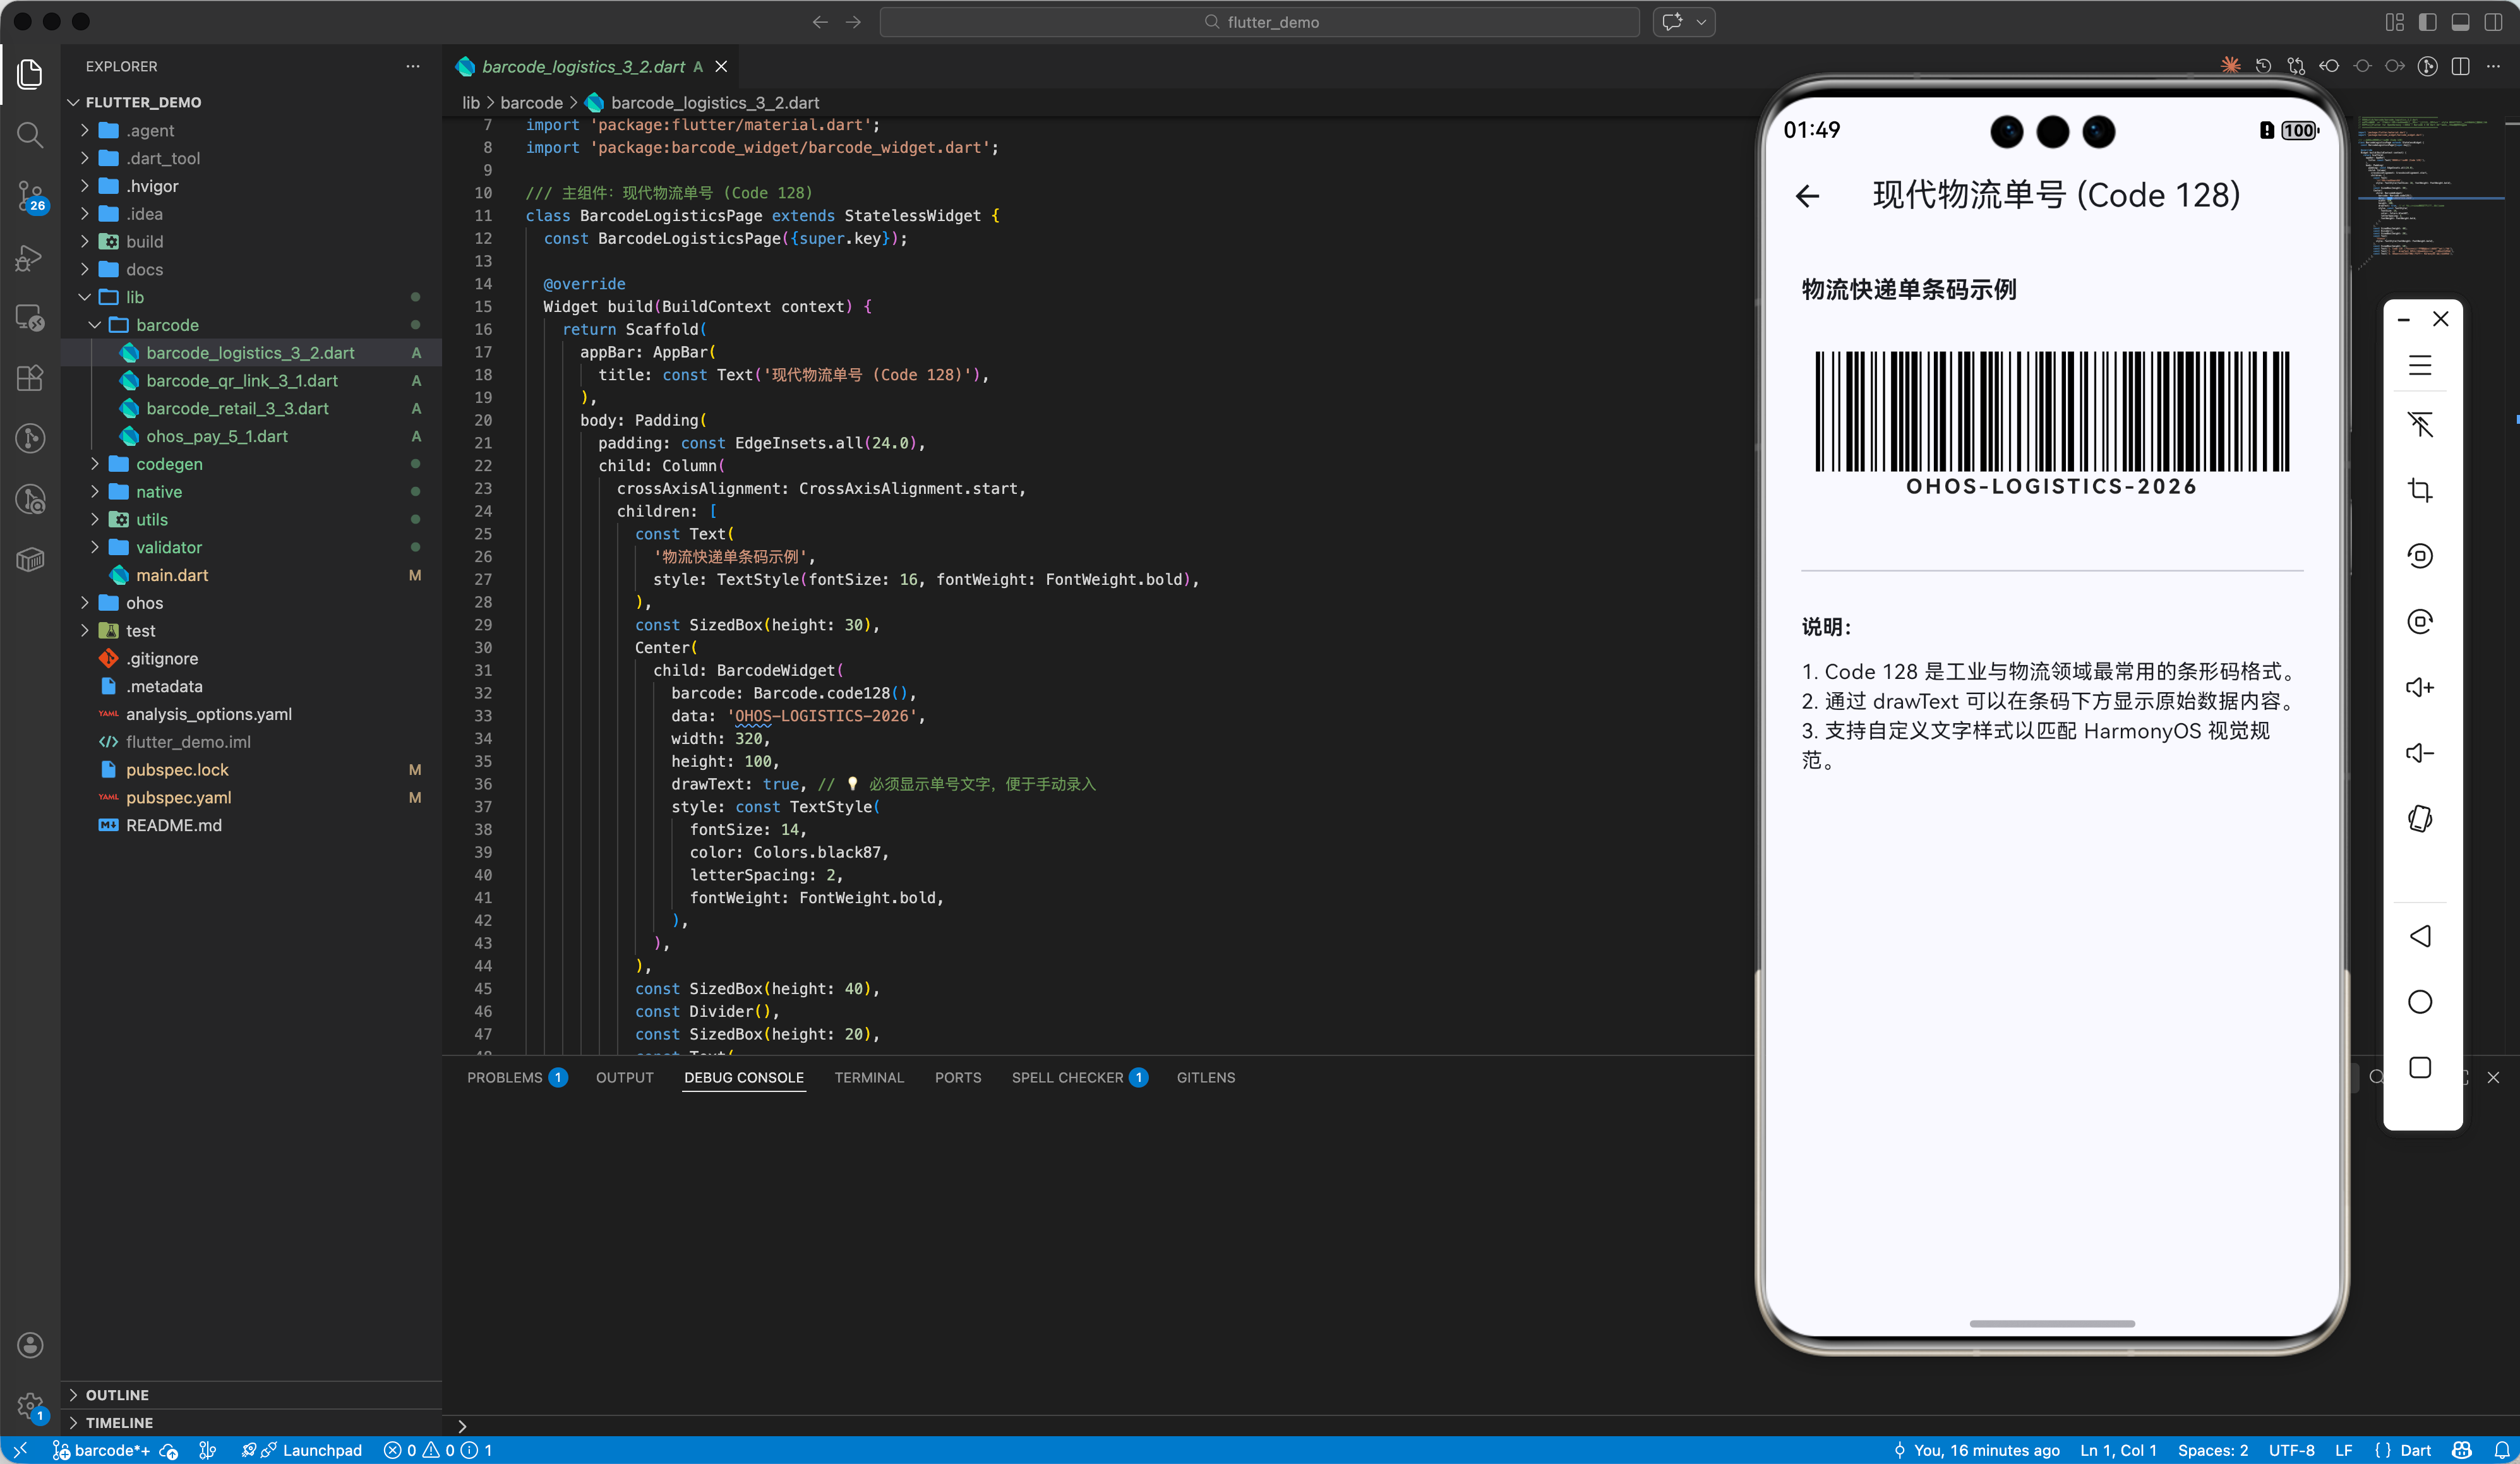Open the Search view in activity bar
Screen dimensions: 2520x1464
point(30,135)
